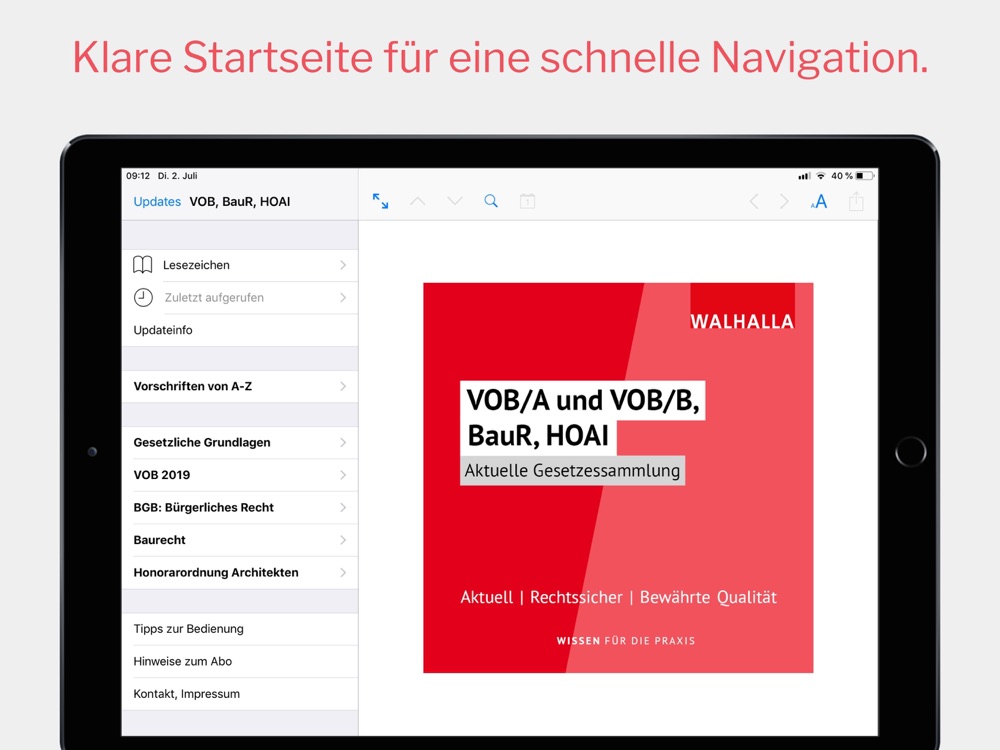
Task: Go to next section with down arrow
Action: 455,202
